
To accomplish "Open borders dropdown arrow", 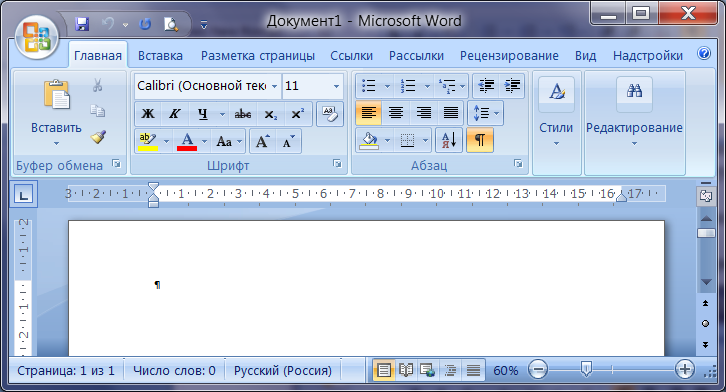I will point(425,140).
